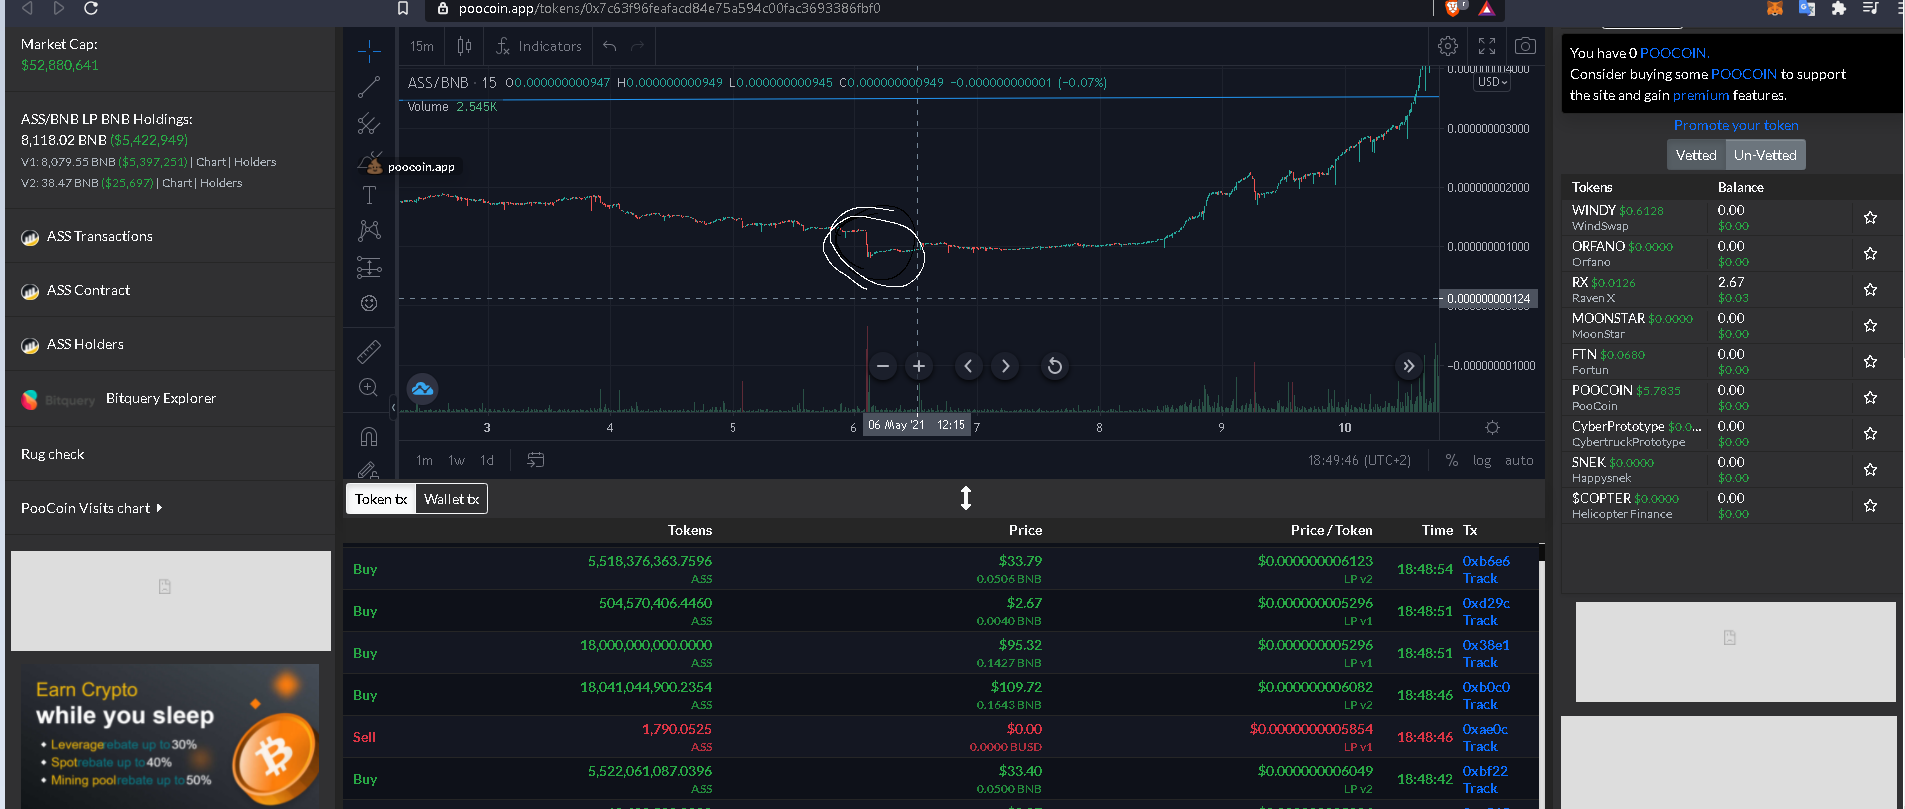Screen dimensions: 1905x809
Task: Switch to Wallet tx tab
Action: click(x=451, y=499)
